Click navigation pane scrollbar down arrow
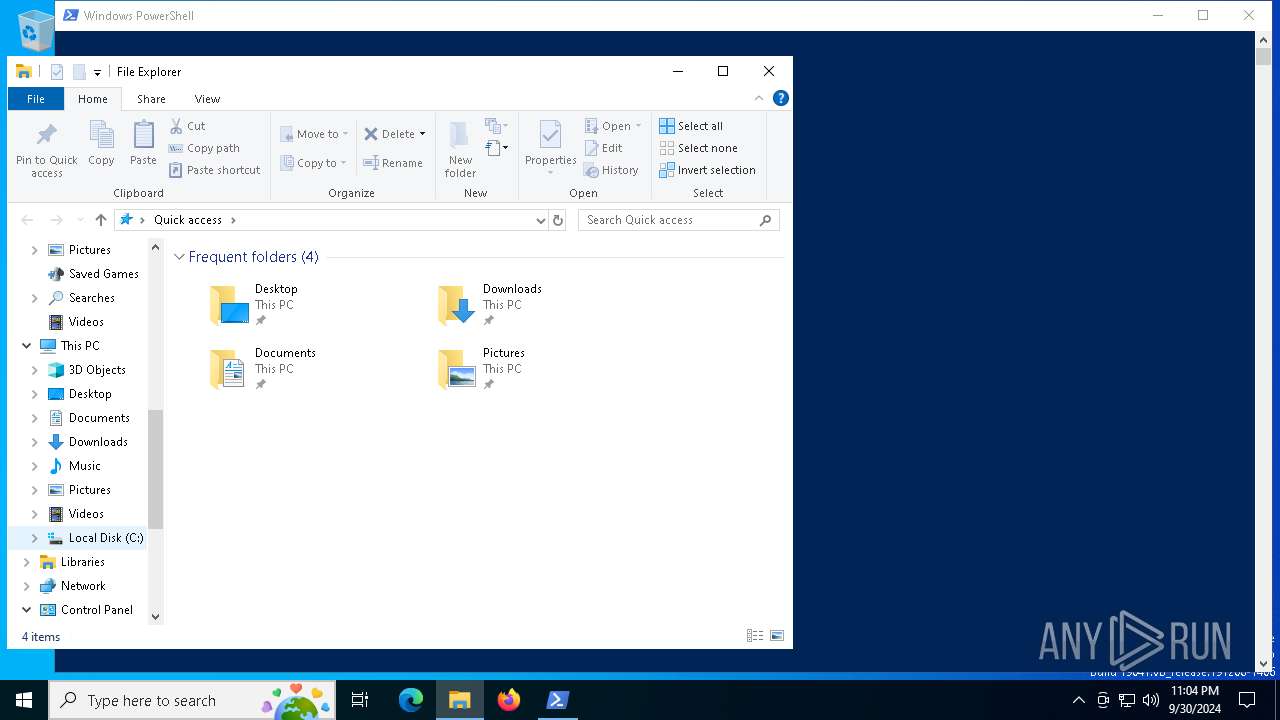This screenshot has width=1280, height=720. point(155,617)
